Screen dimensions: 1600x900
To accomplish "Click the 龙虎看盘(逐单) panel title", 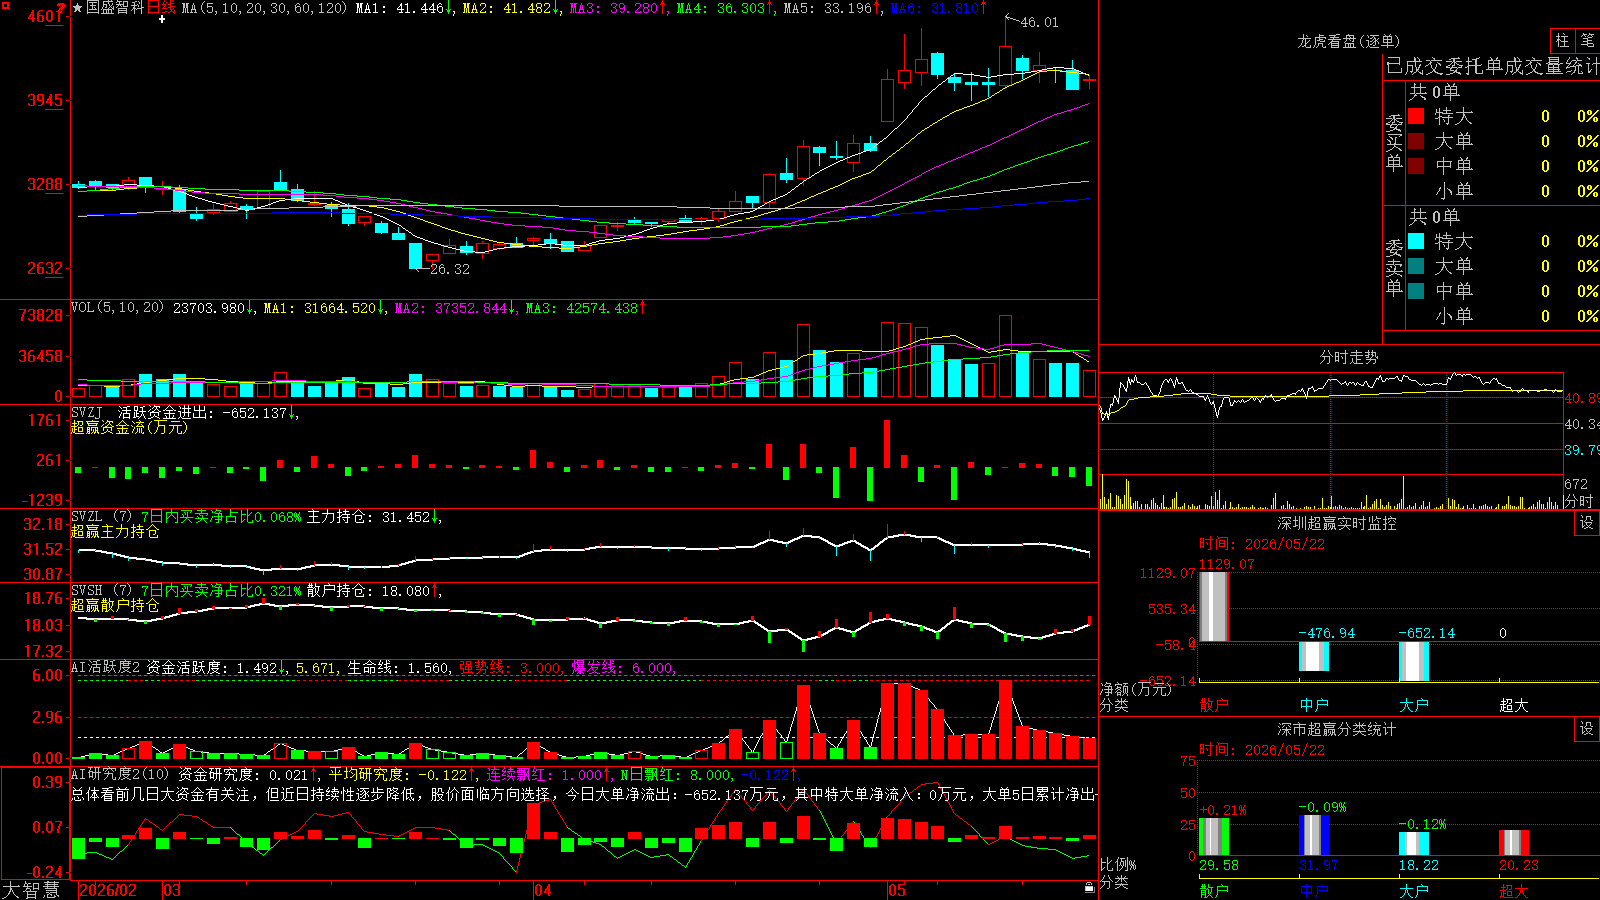I will [1348, 41].
